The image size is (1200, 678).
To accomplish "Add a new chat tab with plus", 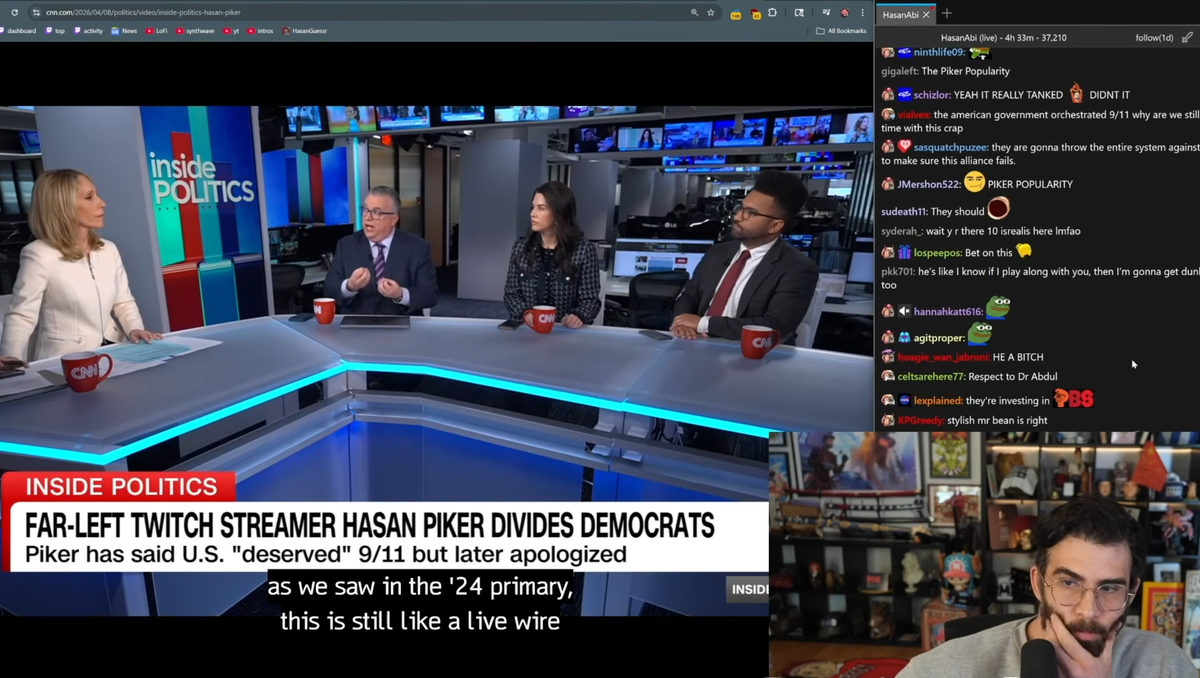I will point(947,14).
